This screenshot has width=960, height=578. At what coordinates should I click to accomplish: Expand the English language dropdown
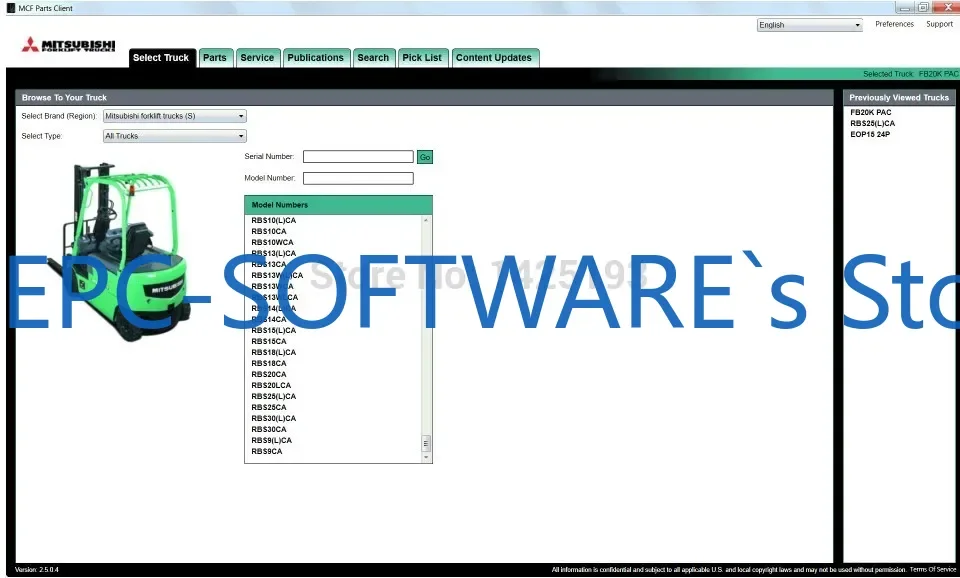coord(809,25)
